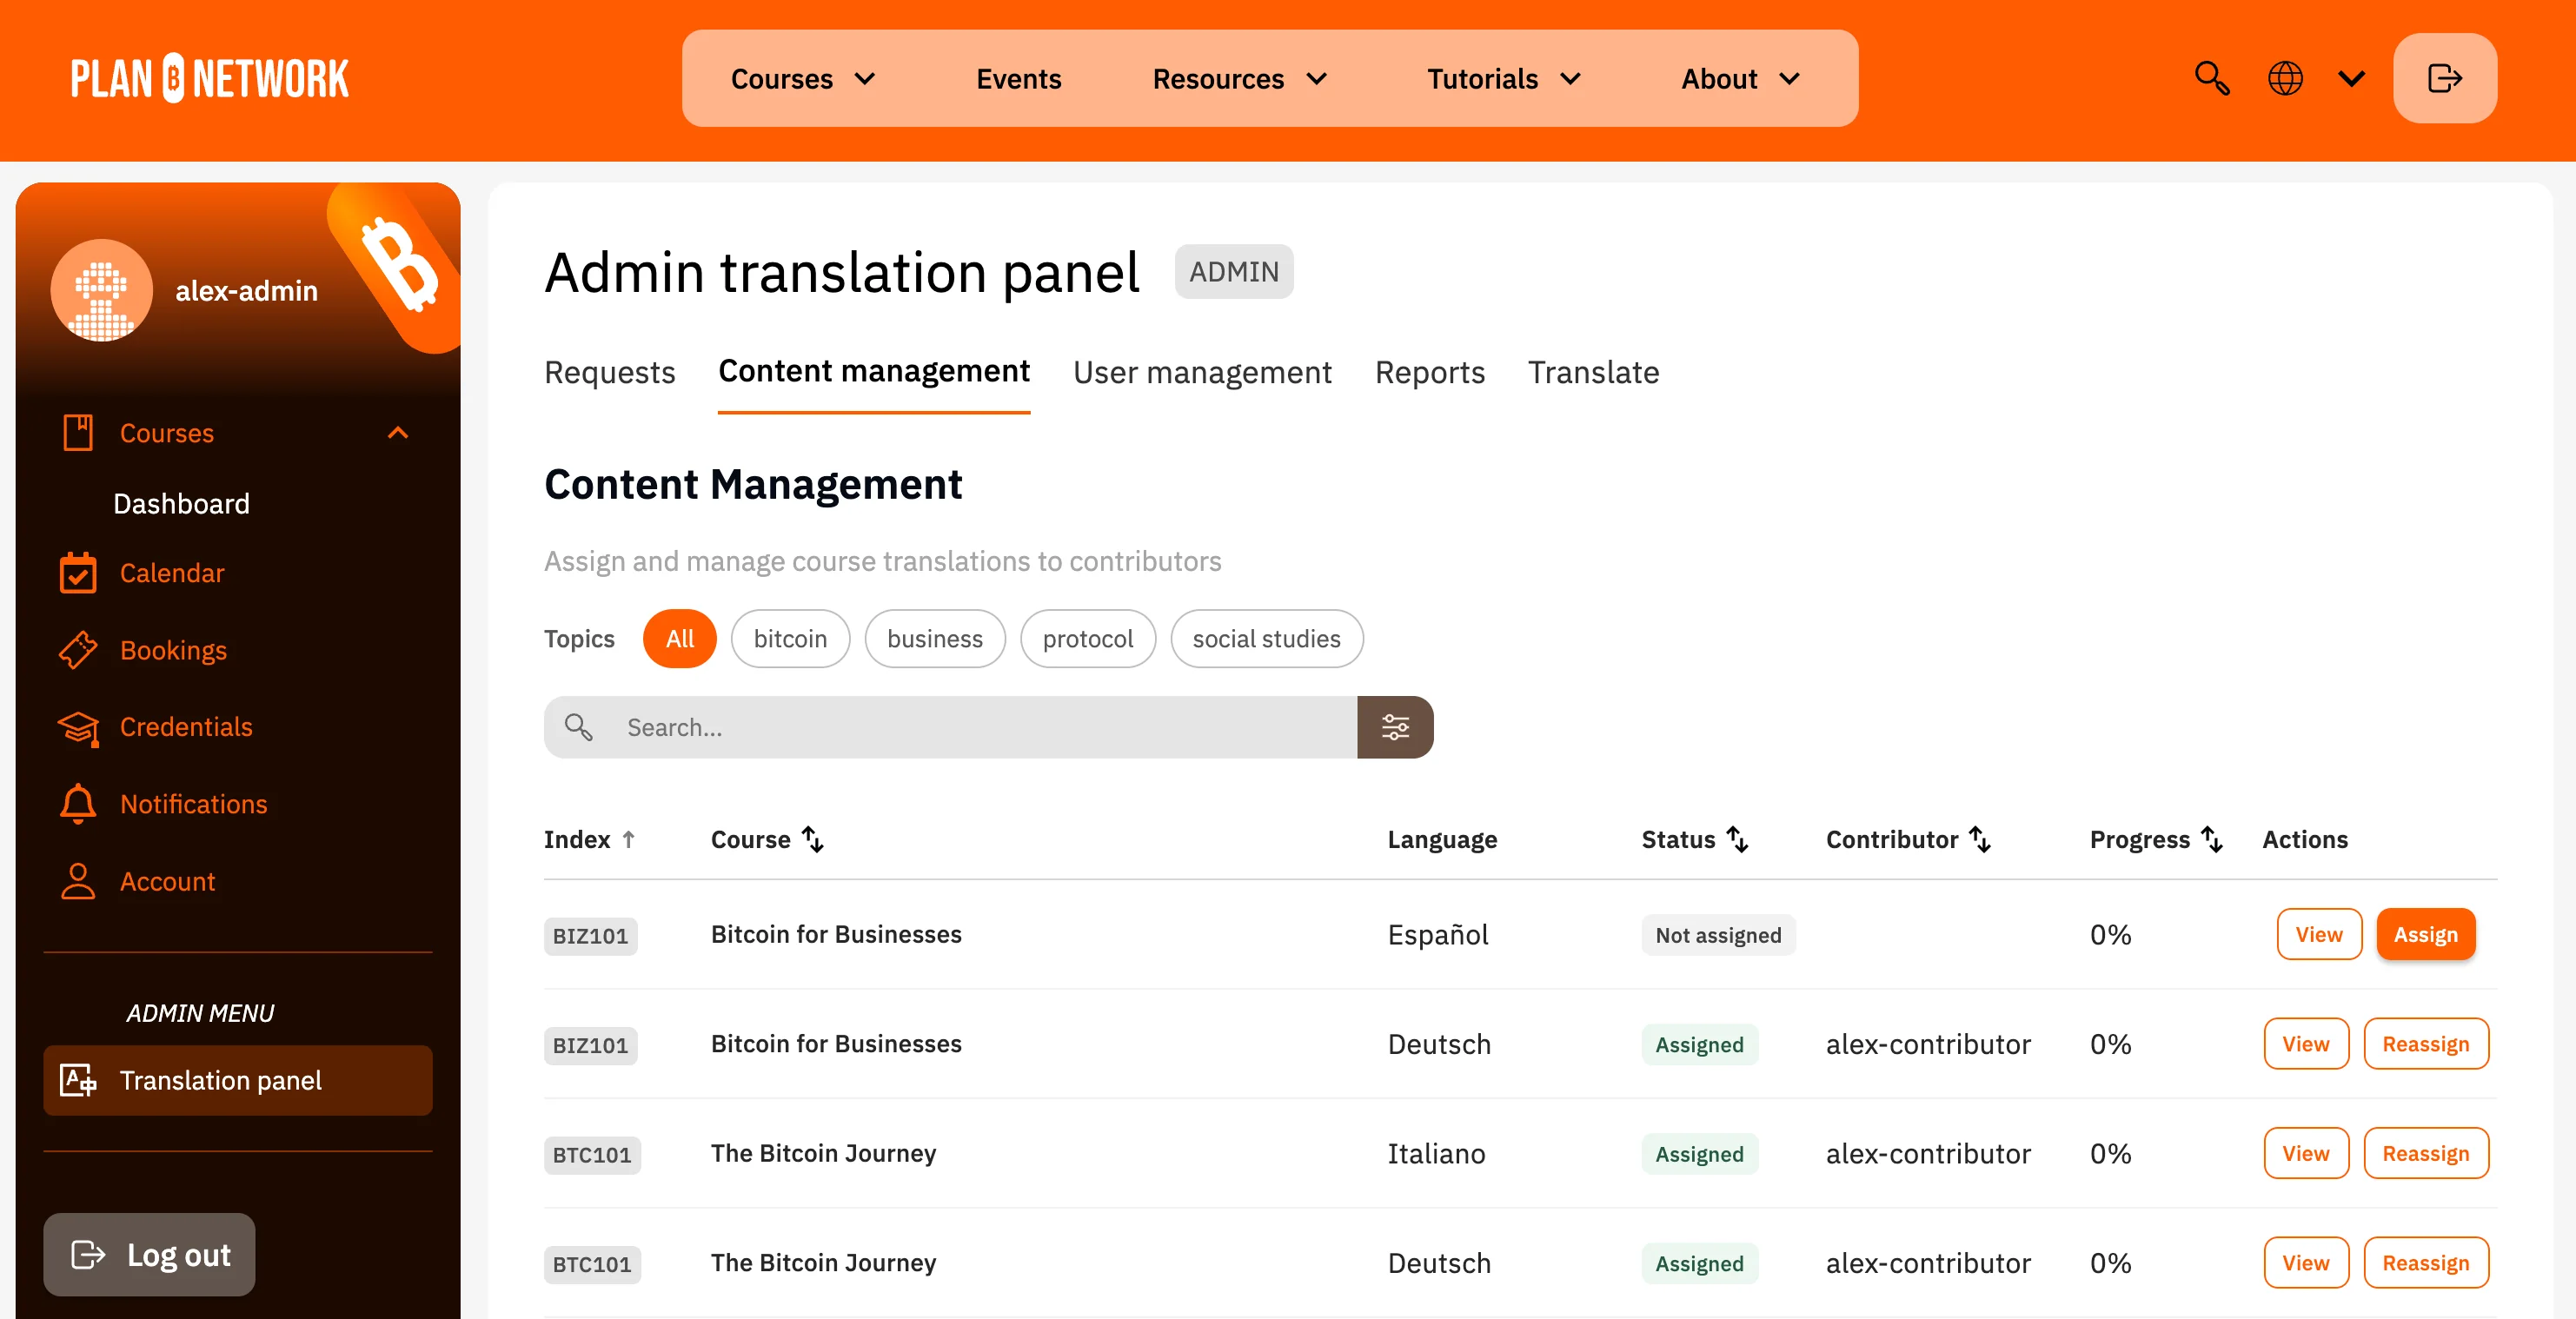Open Calendar from sidebar icon
This screenshot has width=2576, height=1319.
pos(78,573)
